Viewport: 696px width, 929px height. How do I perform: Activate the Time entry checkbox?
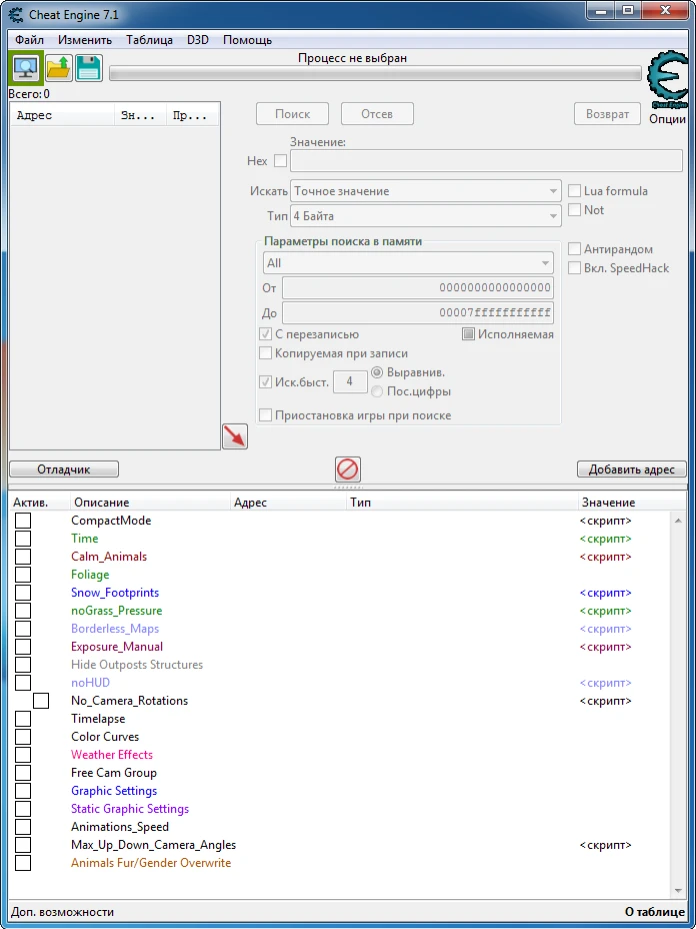pos(23,539)
